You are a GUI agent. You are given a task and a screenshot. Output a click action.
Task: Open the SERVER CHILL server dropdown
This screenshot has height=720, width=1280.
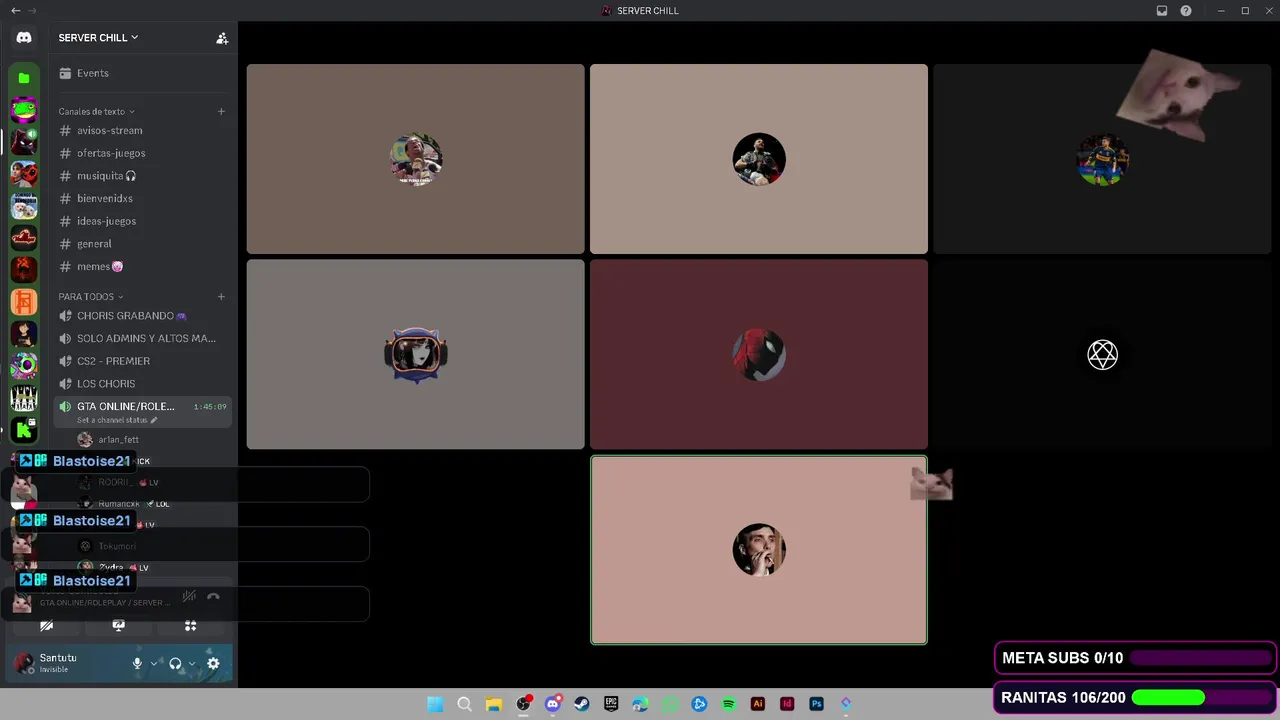coord(98,38)
